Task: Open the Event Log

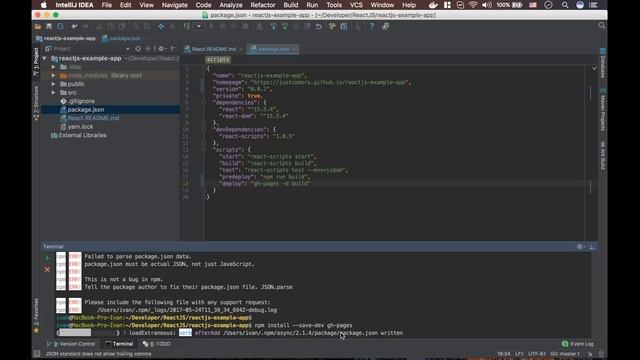Action: [x=578, y=344]
